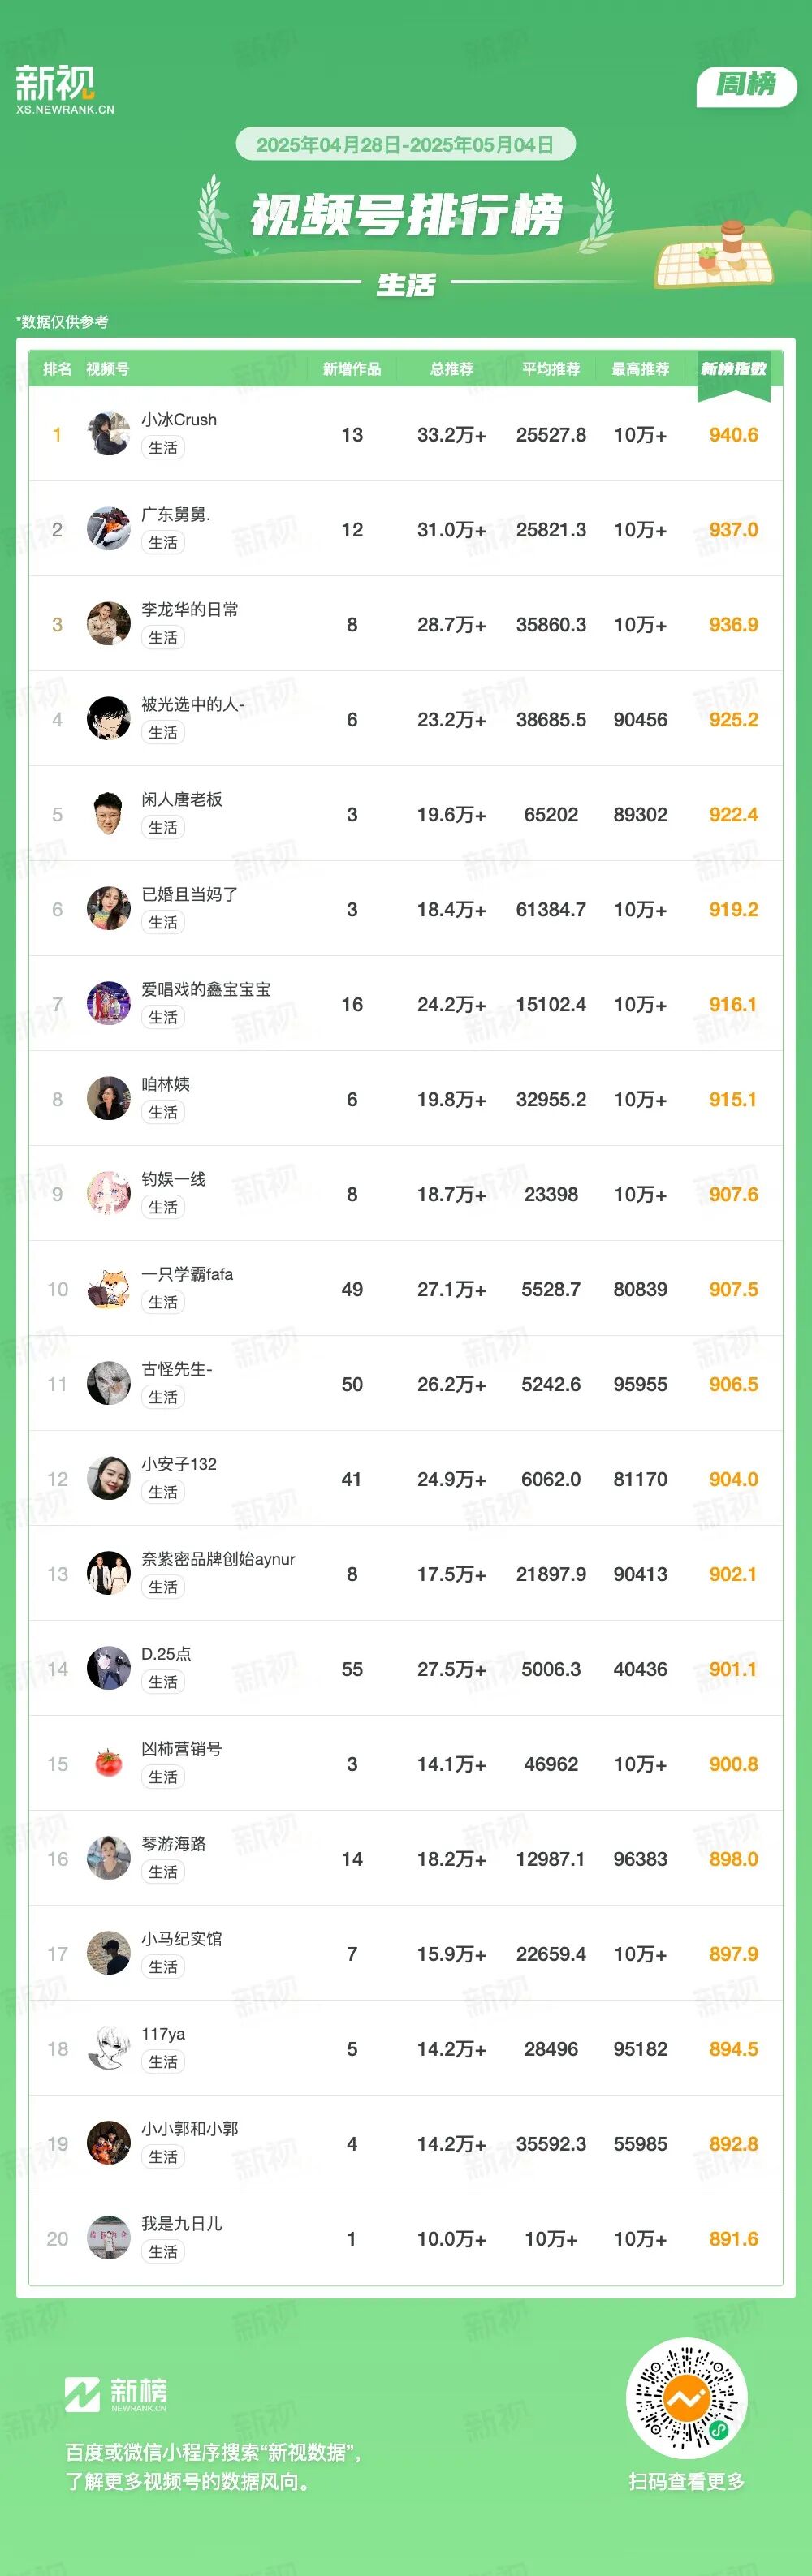812x2576 pixels.
Task: Click the 最高推荐 column header
Action: (x=640, y=369)
